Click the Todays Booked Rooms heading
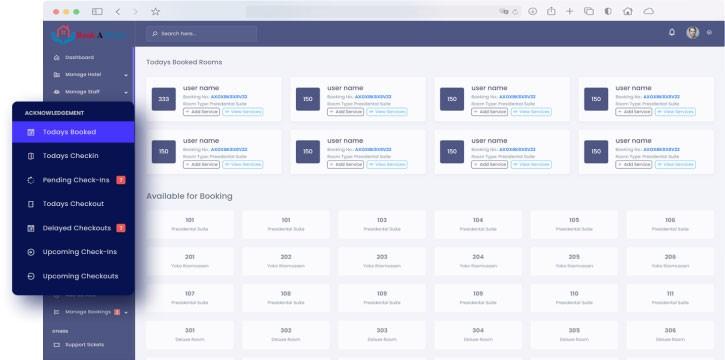The height and width of the screenshot is (360, 725). pos(184,62)
